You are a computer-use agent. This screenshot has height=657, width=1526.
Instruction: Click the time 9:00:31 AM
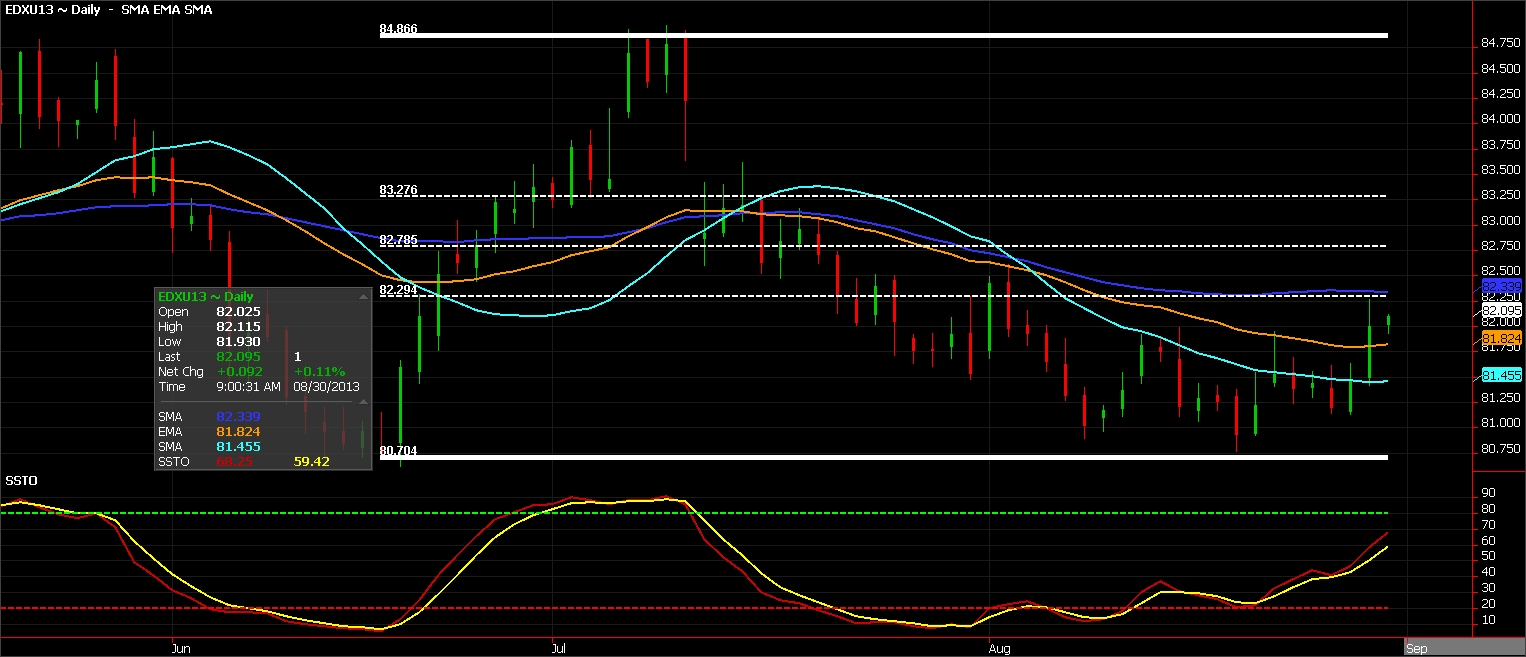click(x=249, y=386)
